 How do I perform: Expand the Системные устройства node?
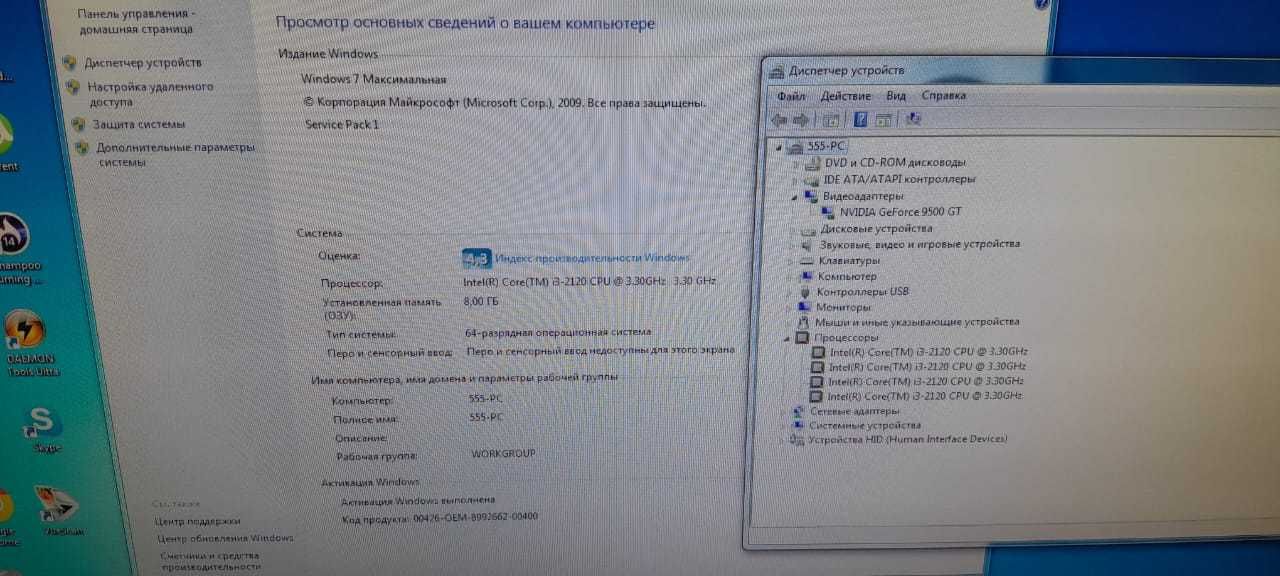(782, 425)
